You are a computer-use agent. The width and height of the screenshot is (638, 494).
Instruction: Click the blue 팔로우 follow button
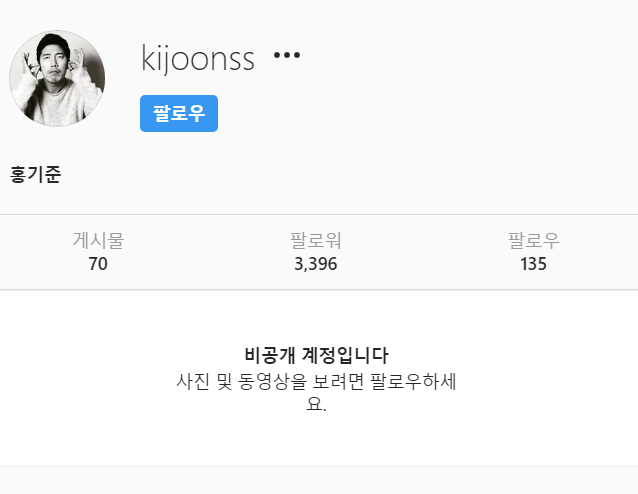(x=179, y=113)
